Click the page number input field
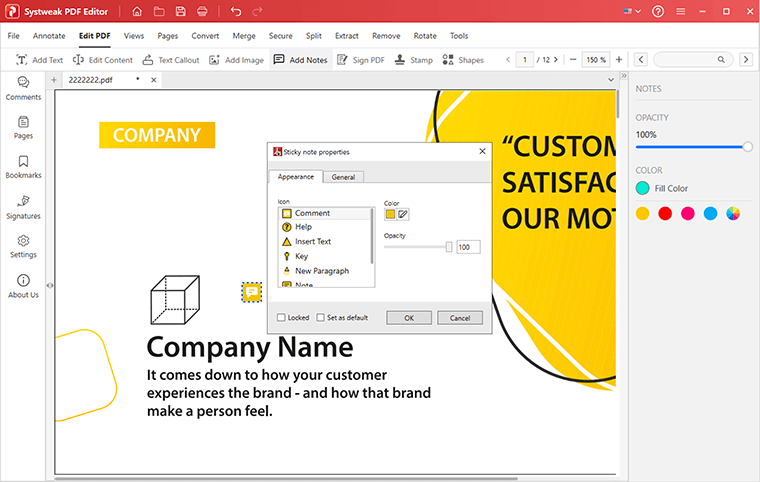This screenshot has width=760, height=482. 524,60
